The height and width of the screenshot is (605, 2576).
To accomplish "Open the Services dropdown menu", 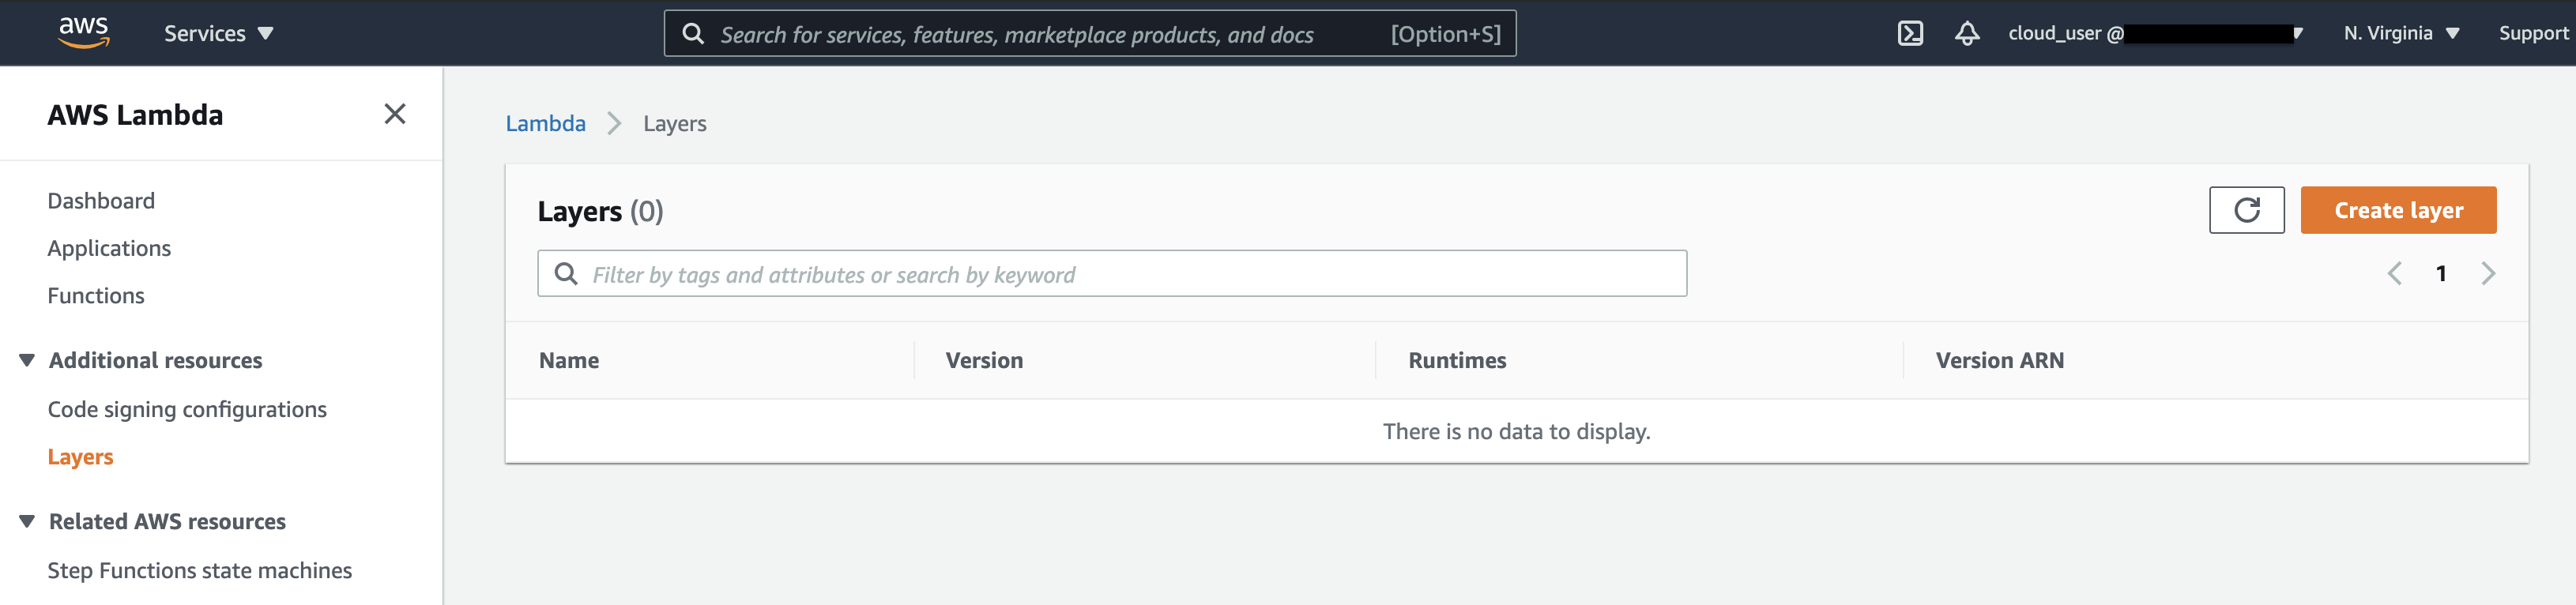I will click(x=218, y=33).
